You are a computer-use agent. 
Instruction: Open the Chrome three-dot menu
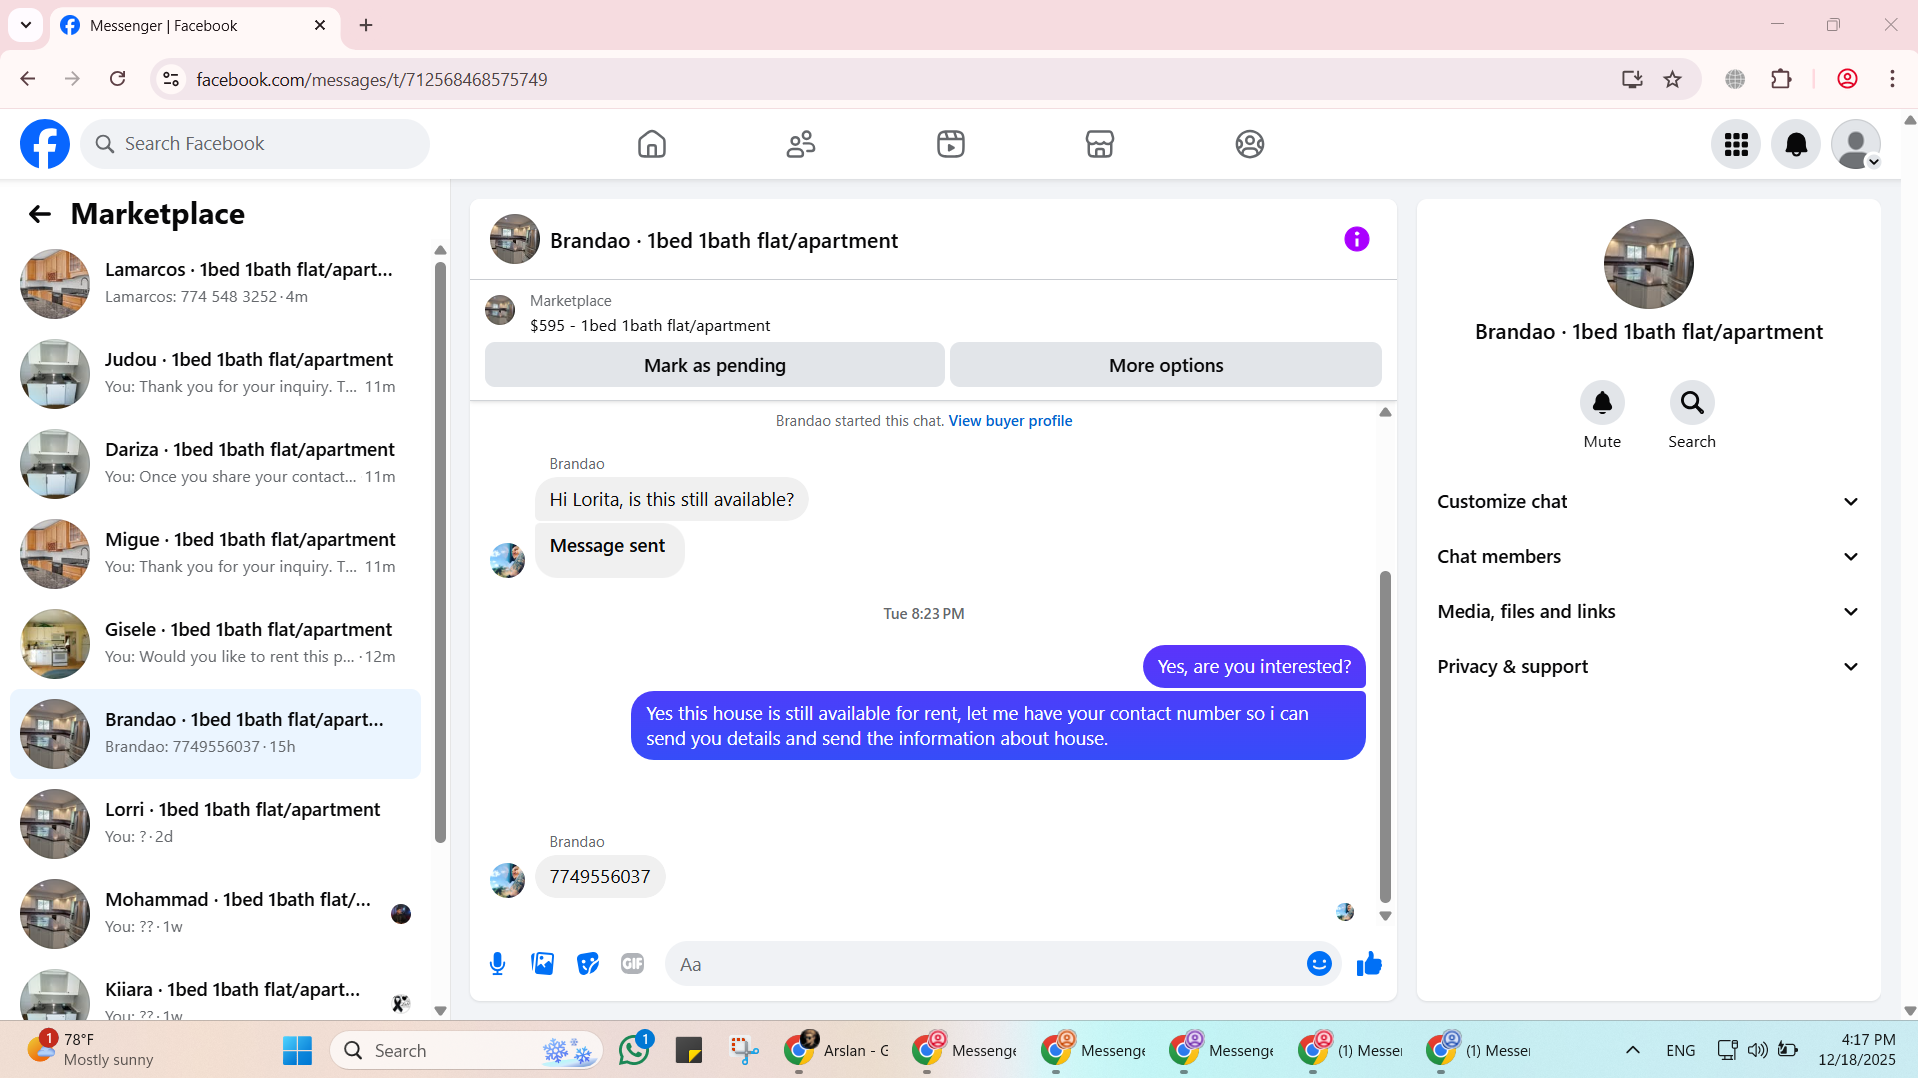click(1892, 79)
